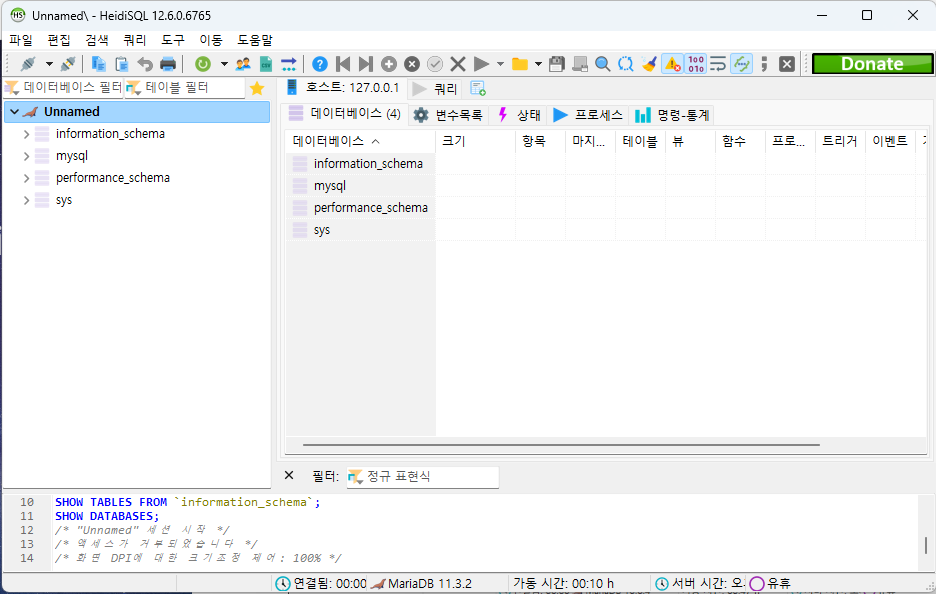
Task: Disconnect using the unplug toolbar icon
Action: [68, 64]
